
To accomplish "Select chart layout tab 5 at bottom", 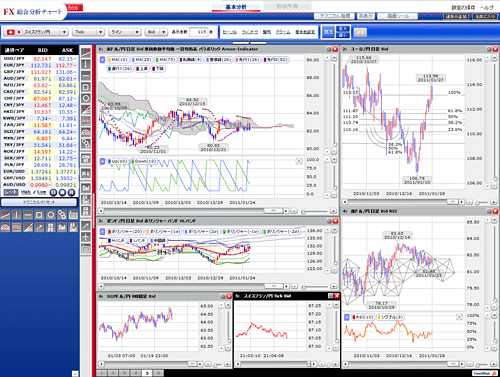I will (x=147, y=373).
